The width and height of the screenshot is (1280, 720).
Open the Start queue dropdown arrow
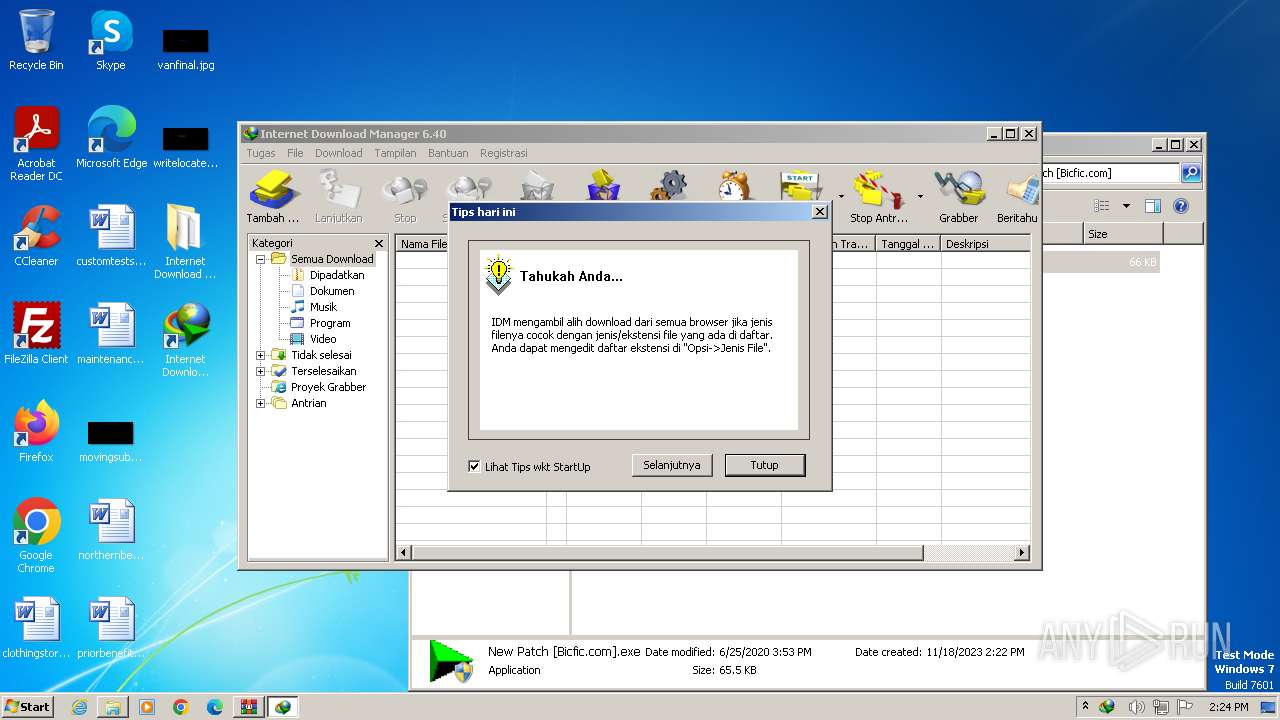coord(841,196)
